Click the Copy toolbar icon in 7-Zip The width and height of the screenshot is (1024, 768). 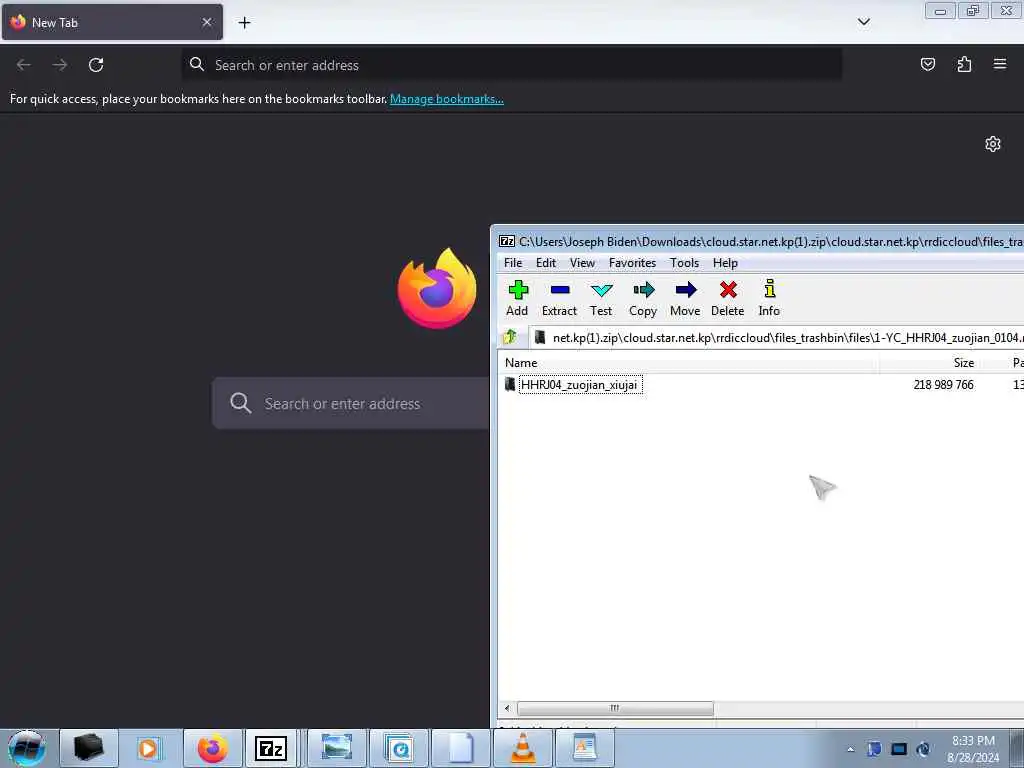click(x=643, y=298)
